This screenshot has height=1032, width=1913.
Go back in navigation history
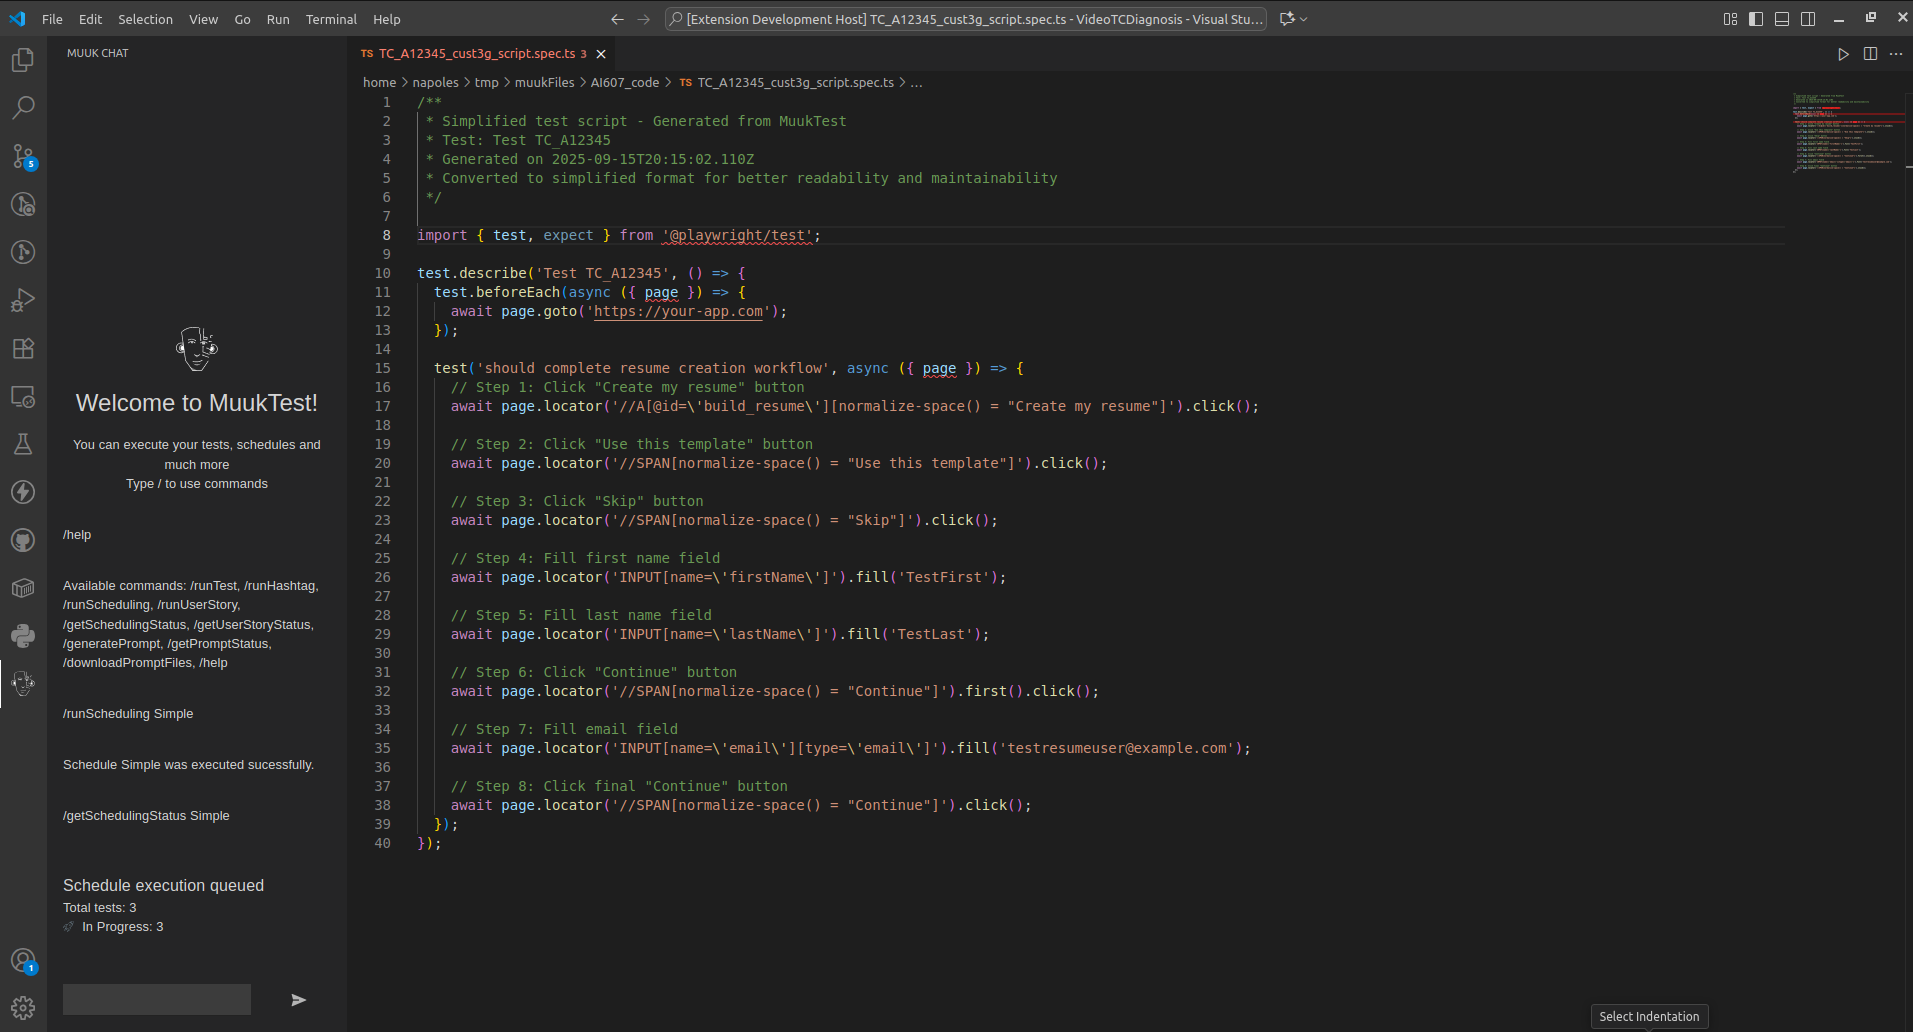pos(617,19)
